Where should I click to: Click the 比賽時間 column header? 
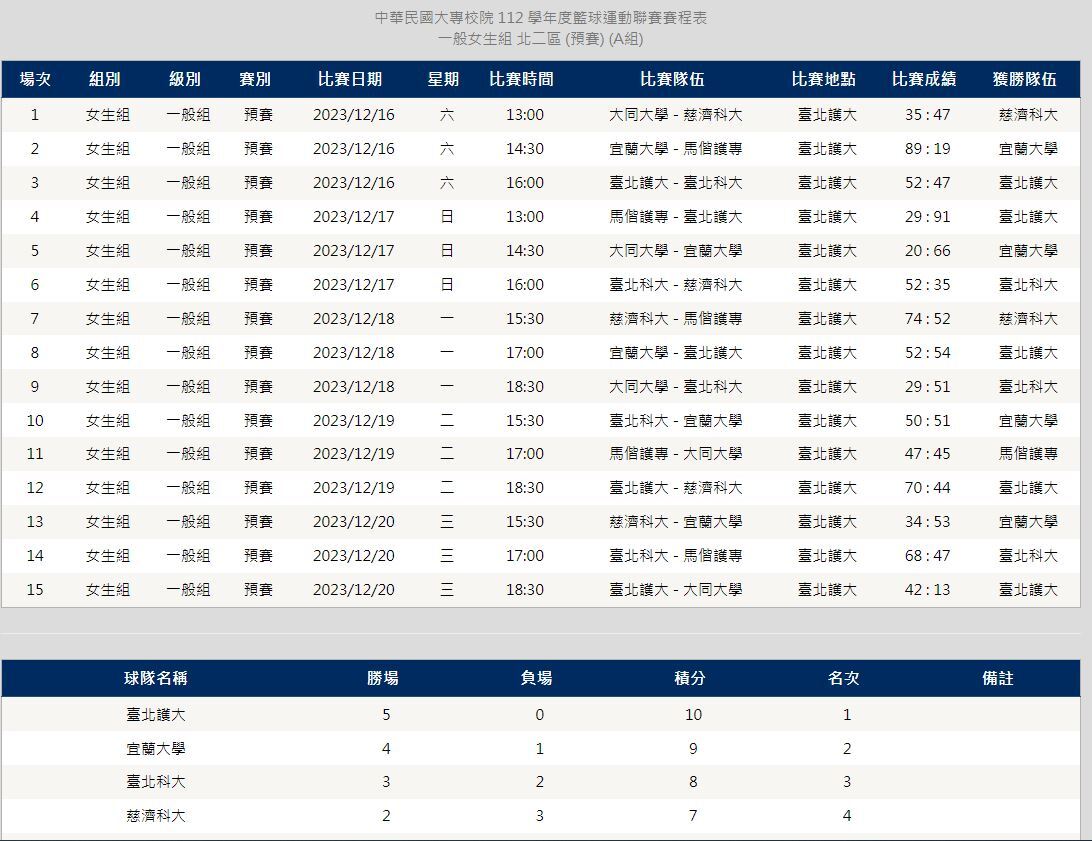click(522, 79)
